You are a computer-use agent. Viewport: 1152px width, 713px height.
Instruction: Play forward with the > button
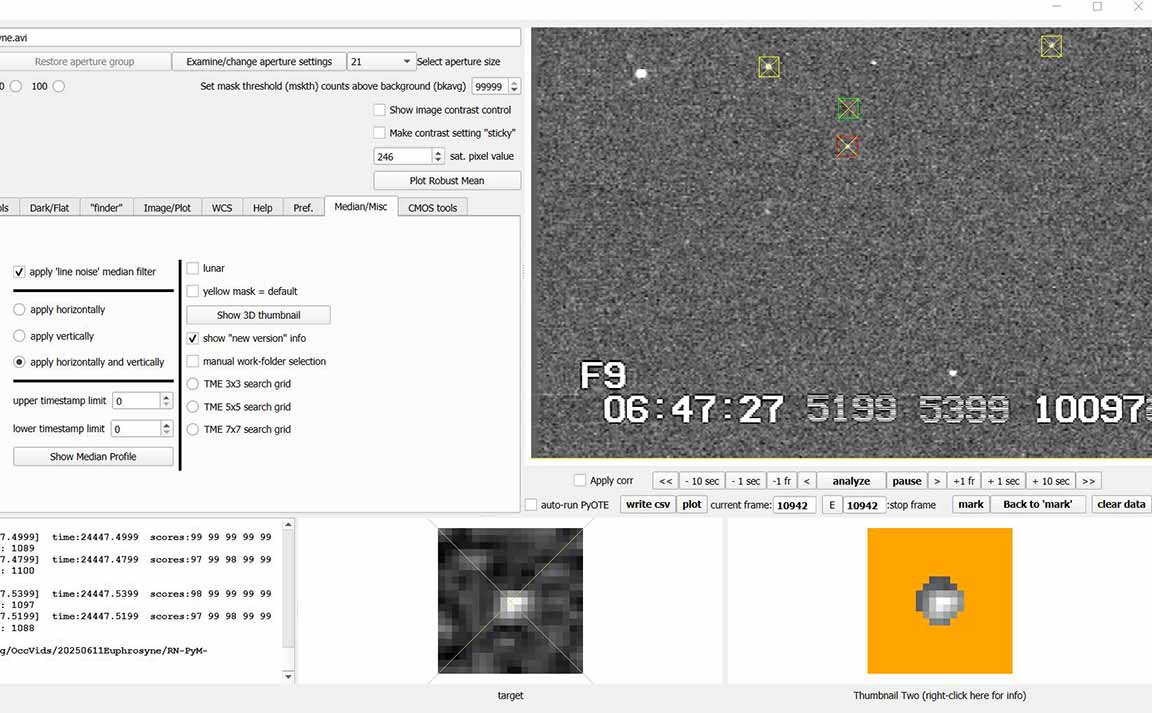click(x=937, y=481)
